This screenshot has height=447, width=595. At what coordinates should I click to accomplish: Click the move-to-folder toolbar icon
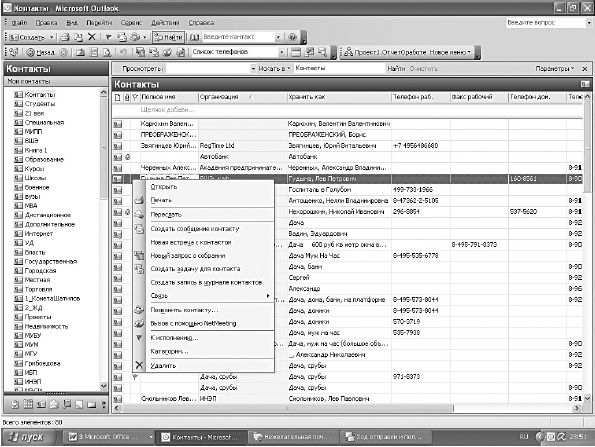click(79, 37)
